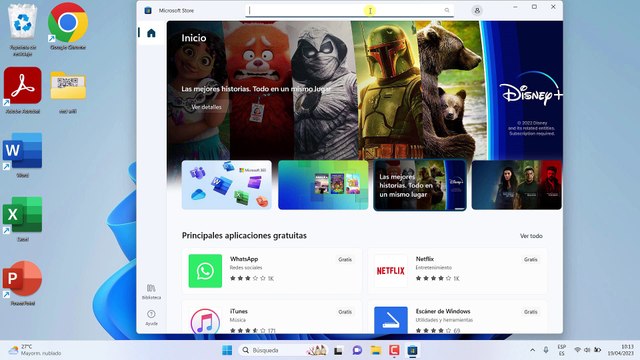Open the Windows Start menu
This screenshot has width=640, height=360.
click(227, 350)
